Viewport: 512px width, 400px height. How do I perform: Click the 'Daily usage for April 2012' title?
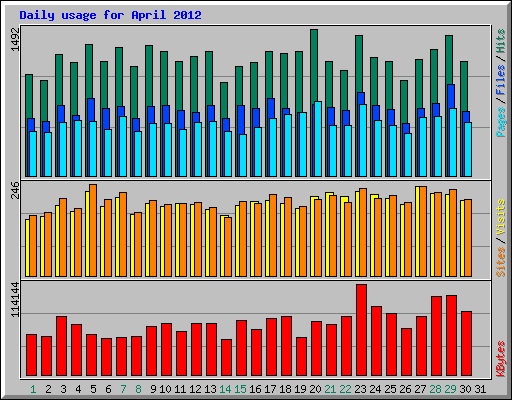tap(110, 15)
